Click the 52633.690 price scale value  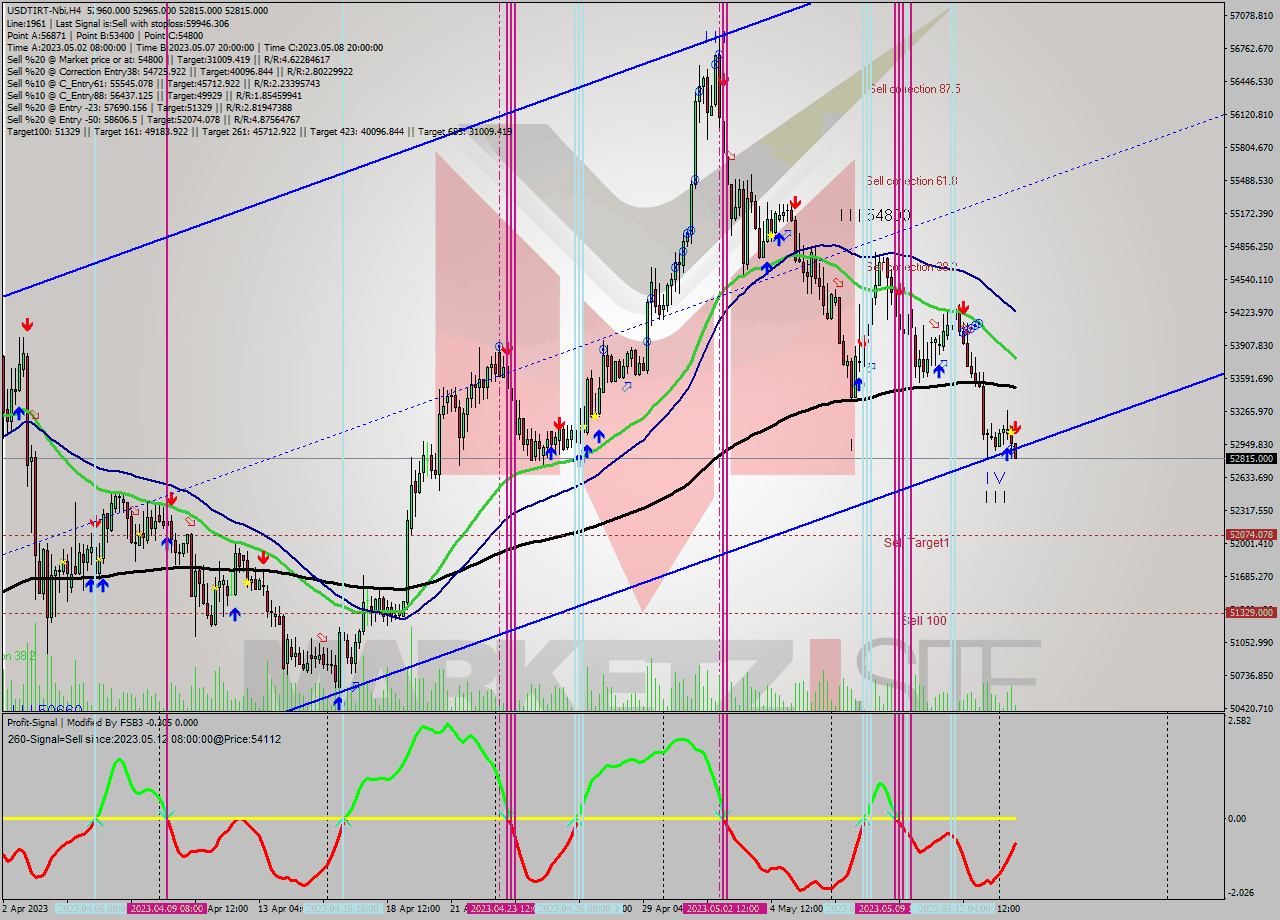tap(1251, 478)
